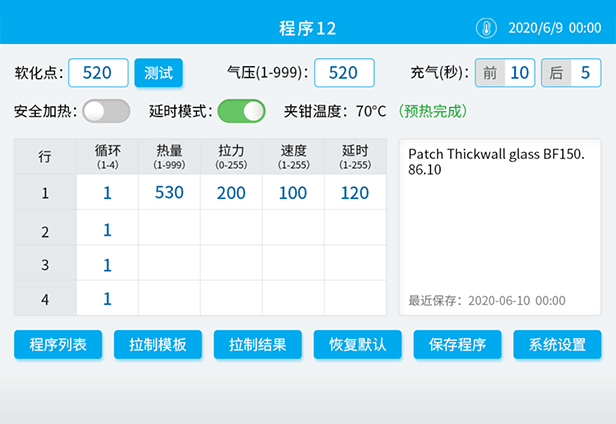Click the row 2 循环 loop cell
The height and width of the screenshot is (424, 616).
point(107,229)
